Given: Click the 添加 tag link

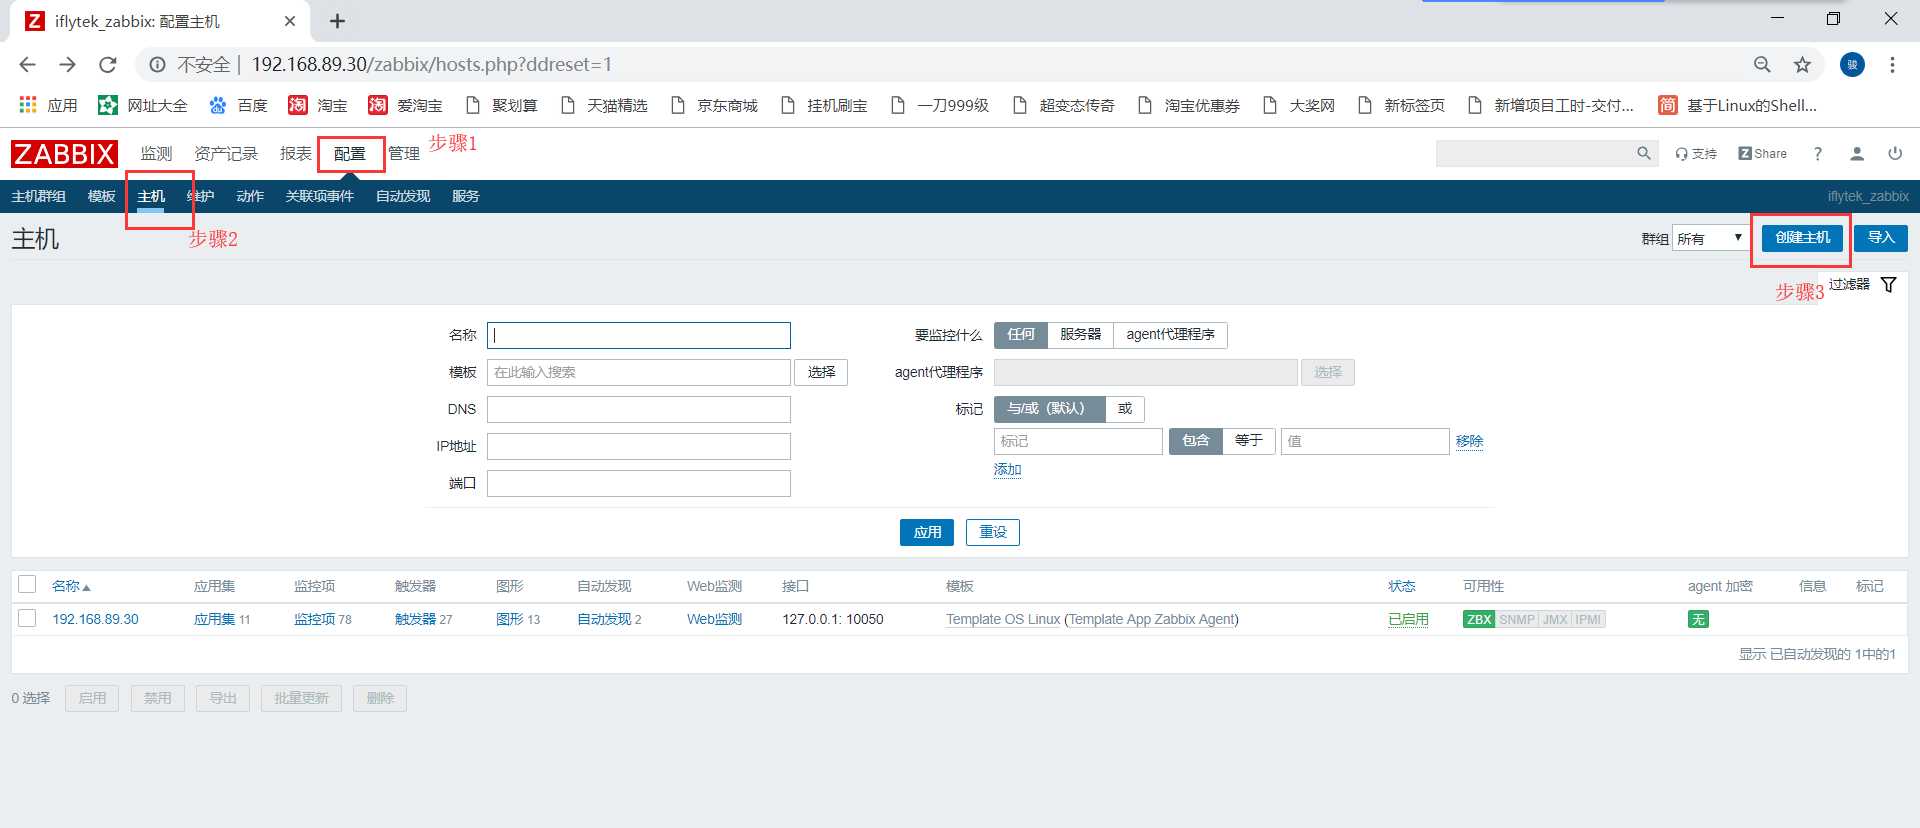Looking at the screenshot, I should click(x=1007, y=470).
